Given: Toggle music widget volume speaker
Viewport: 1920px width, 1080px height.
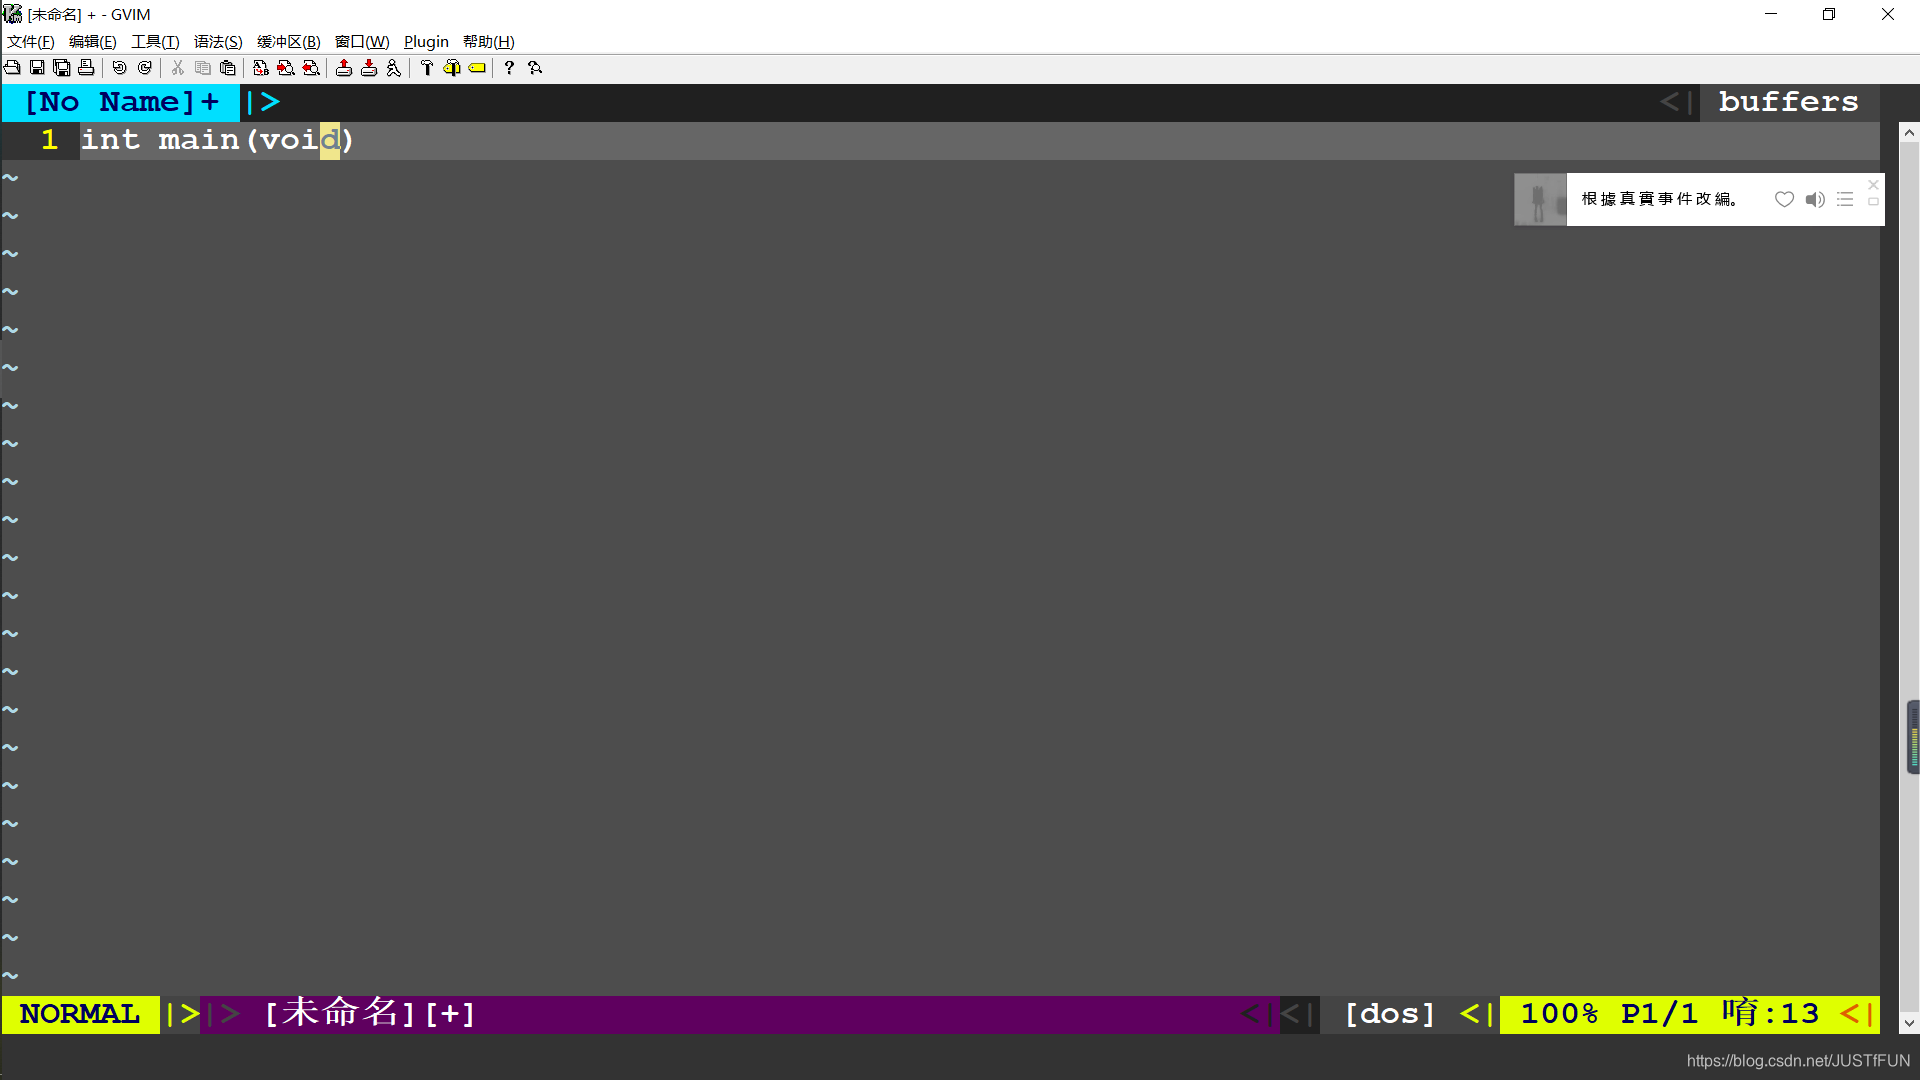Looking at the screenshot, I should 1815,199.
